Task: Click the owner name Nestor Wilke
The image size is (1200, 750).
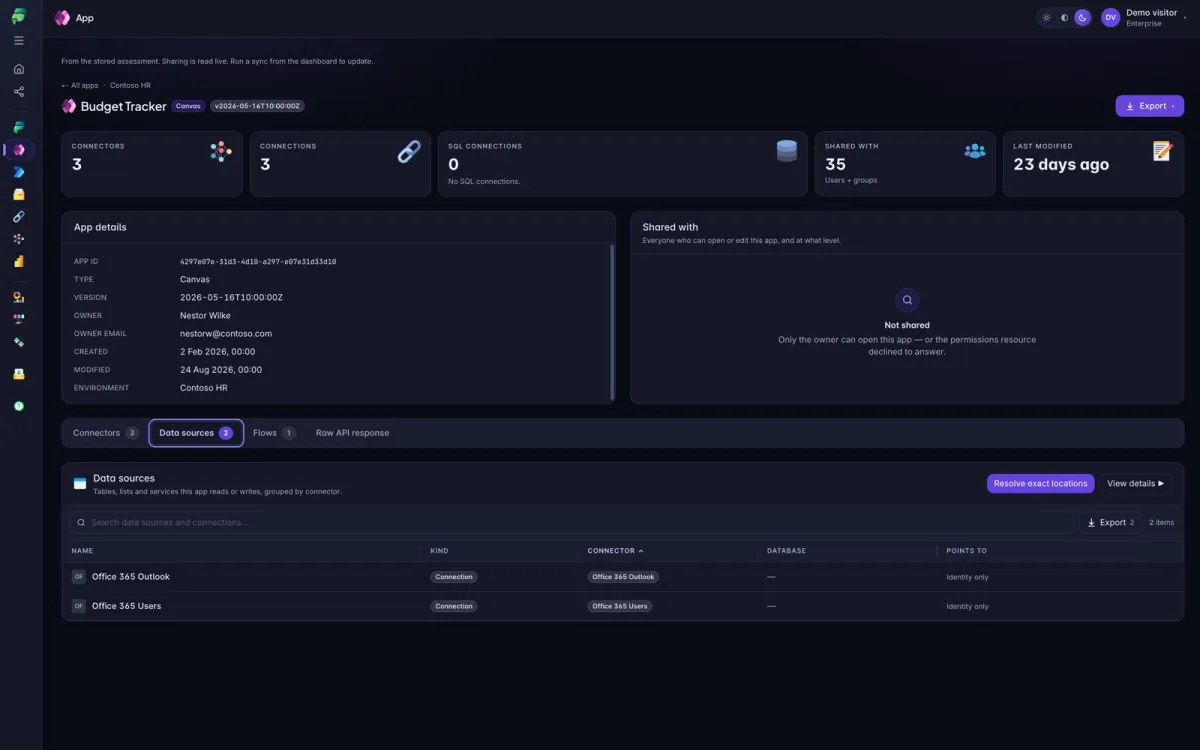Action: point(205,316)
